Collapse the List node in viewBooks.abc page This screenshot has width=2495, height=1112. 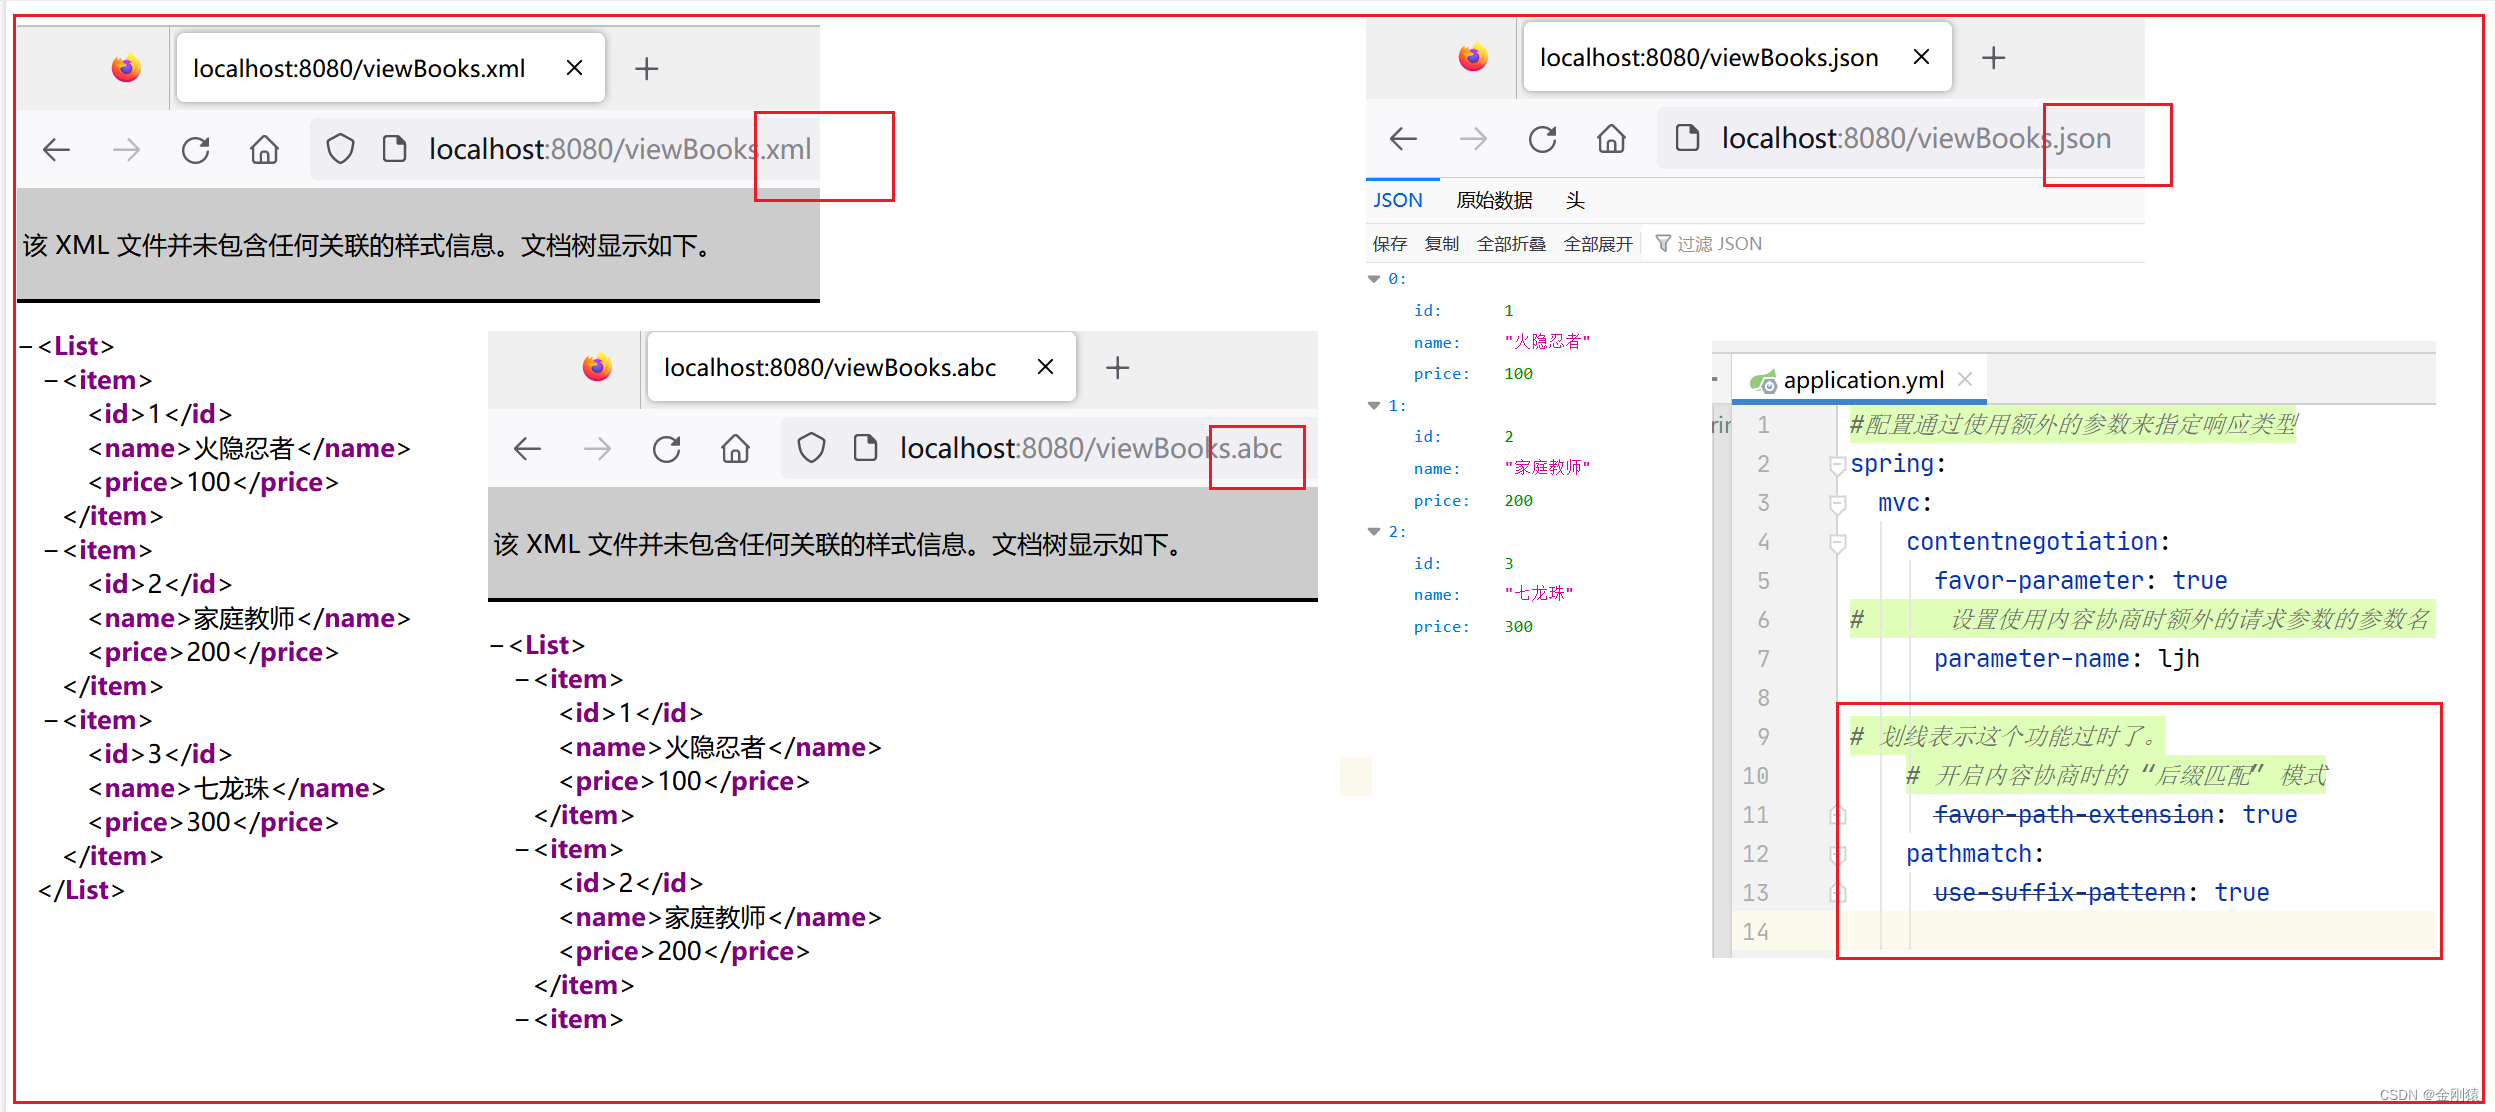(x=497, y=646)
